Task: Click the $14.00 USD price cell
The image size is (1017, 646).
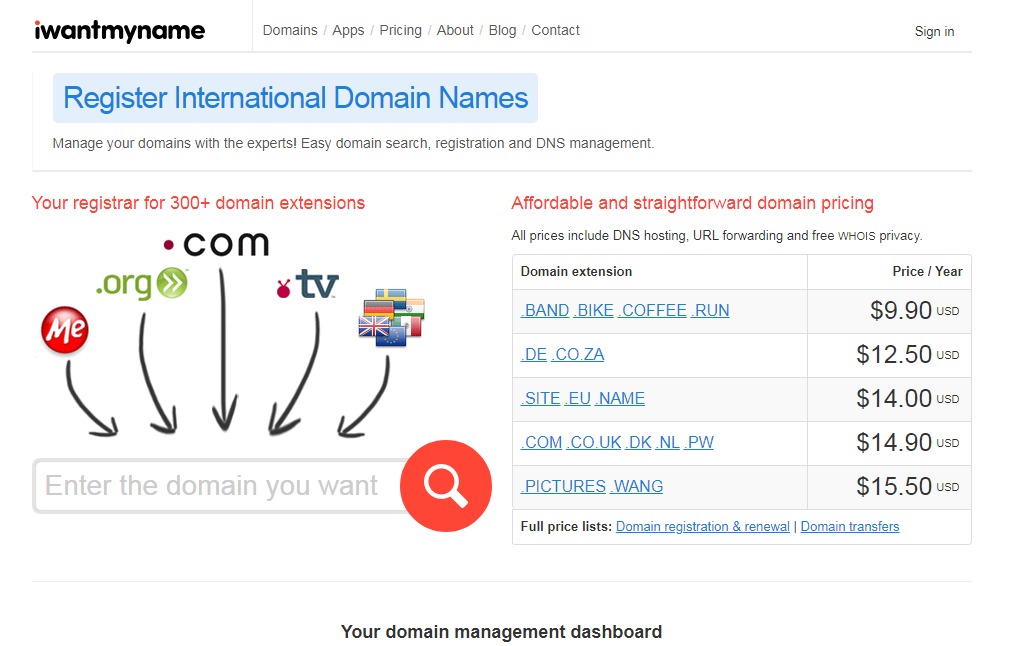Action: click(889, 400)
